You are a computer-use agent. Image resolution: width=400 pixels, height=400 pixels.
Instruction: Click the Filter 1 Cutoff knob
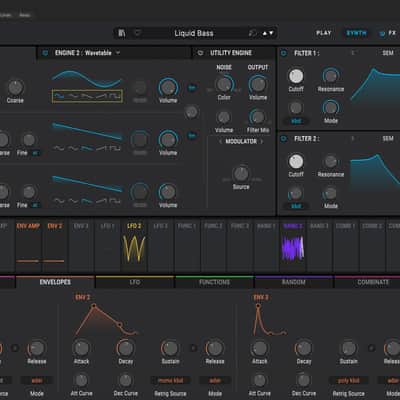(296, 76)
